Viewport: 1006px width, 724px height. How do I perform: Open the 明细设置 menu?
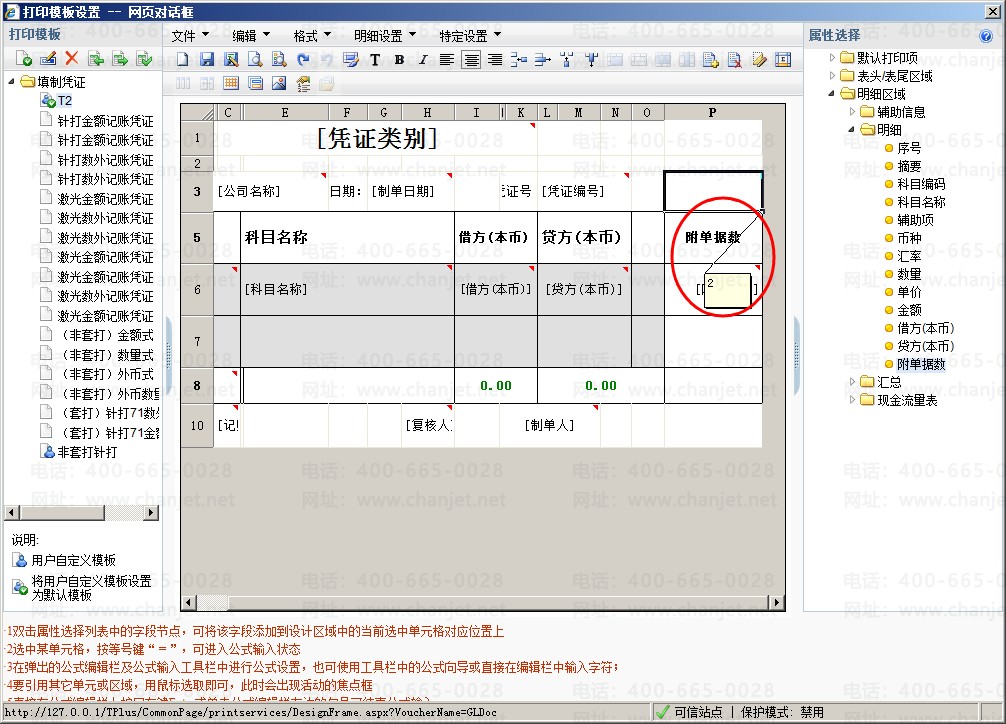click(x=383, y=36)
